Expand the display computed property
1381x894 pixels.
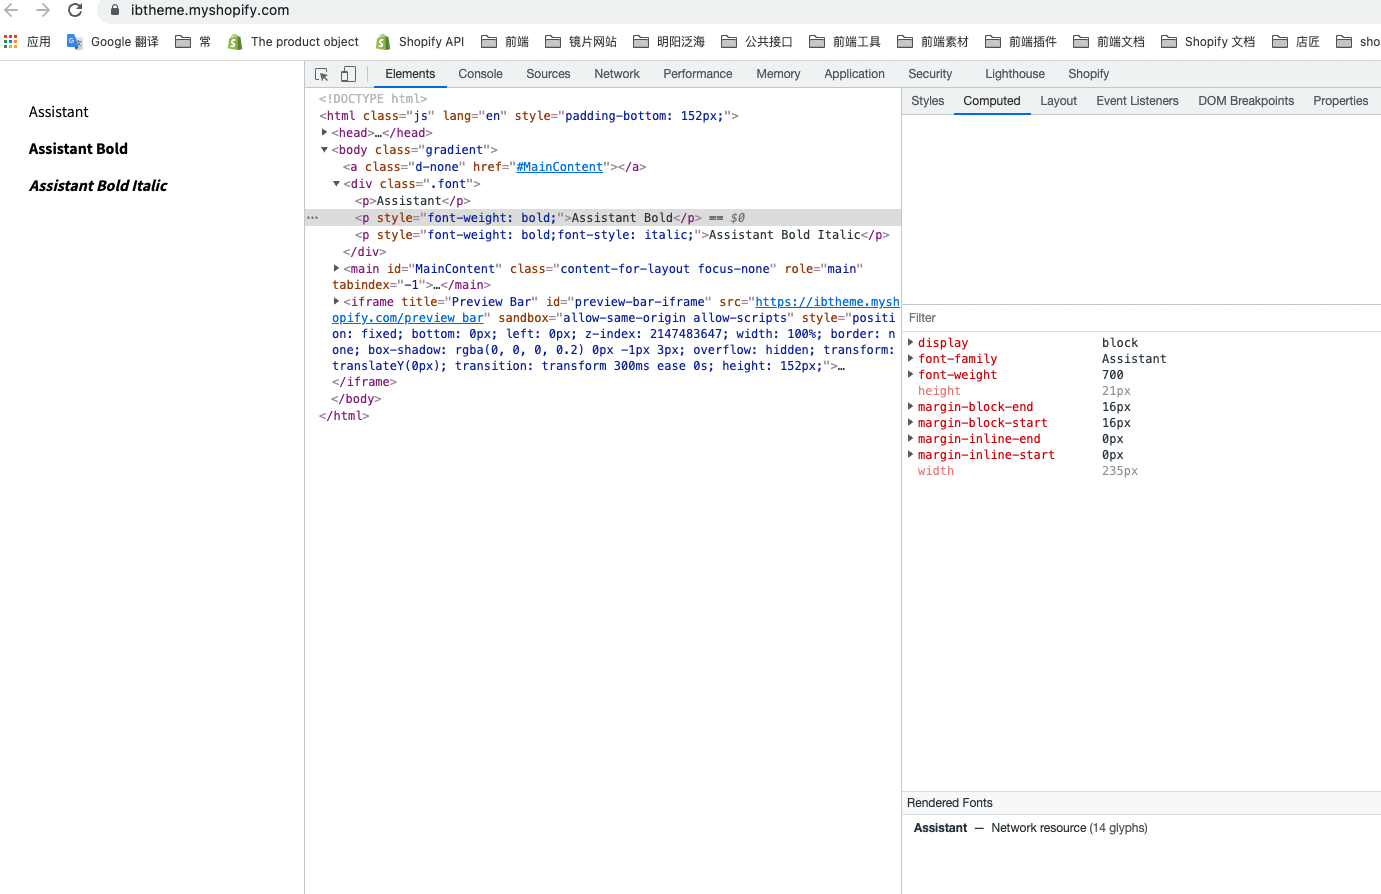910,342
